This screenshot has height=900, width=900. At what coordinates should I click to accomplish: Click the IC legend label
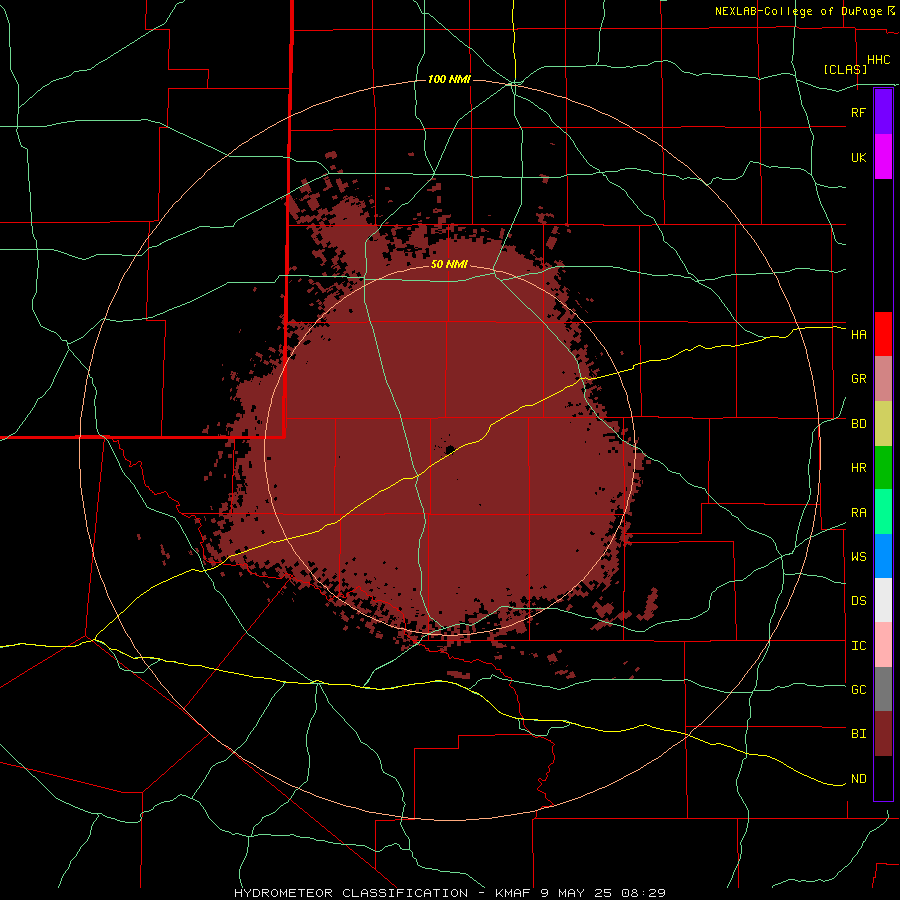pos(858,645)
